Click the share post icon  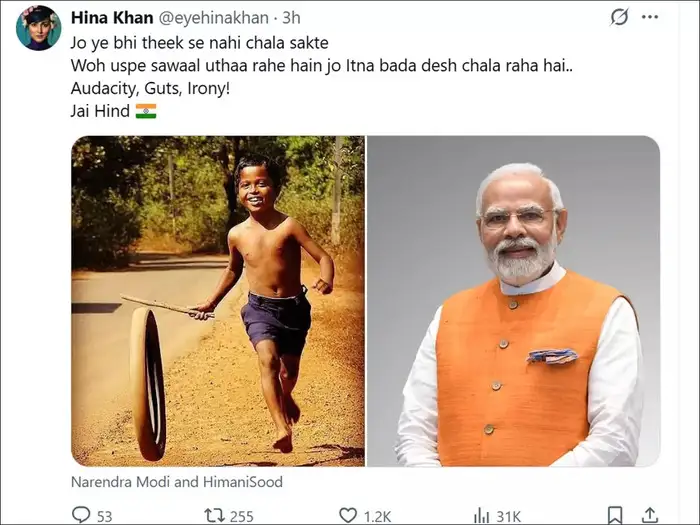[651, 515]
